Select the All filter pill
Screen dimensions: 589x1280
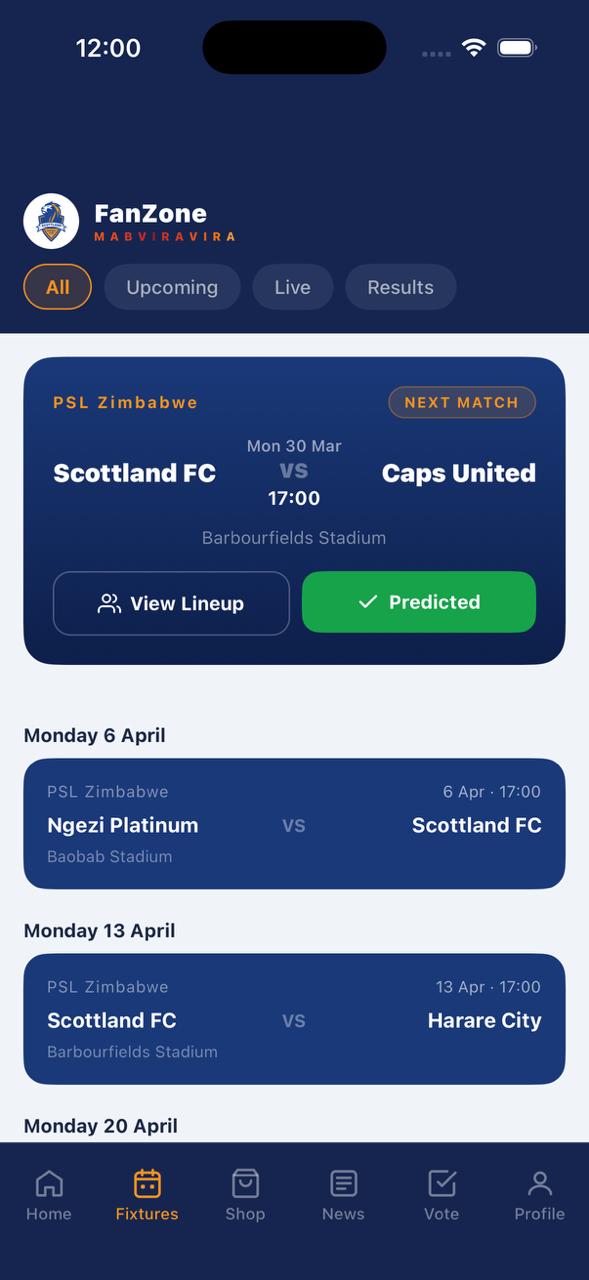56,287
